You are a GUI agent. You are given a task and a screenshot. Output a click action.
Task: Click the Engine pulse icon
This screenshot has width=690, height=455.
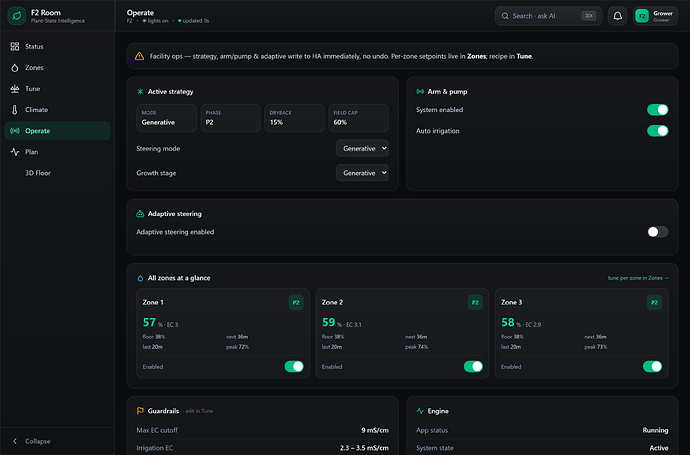coord(420,411)
